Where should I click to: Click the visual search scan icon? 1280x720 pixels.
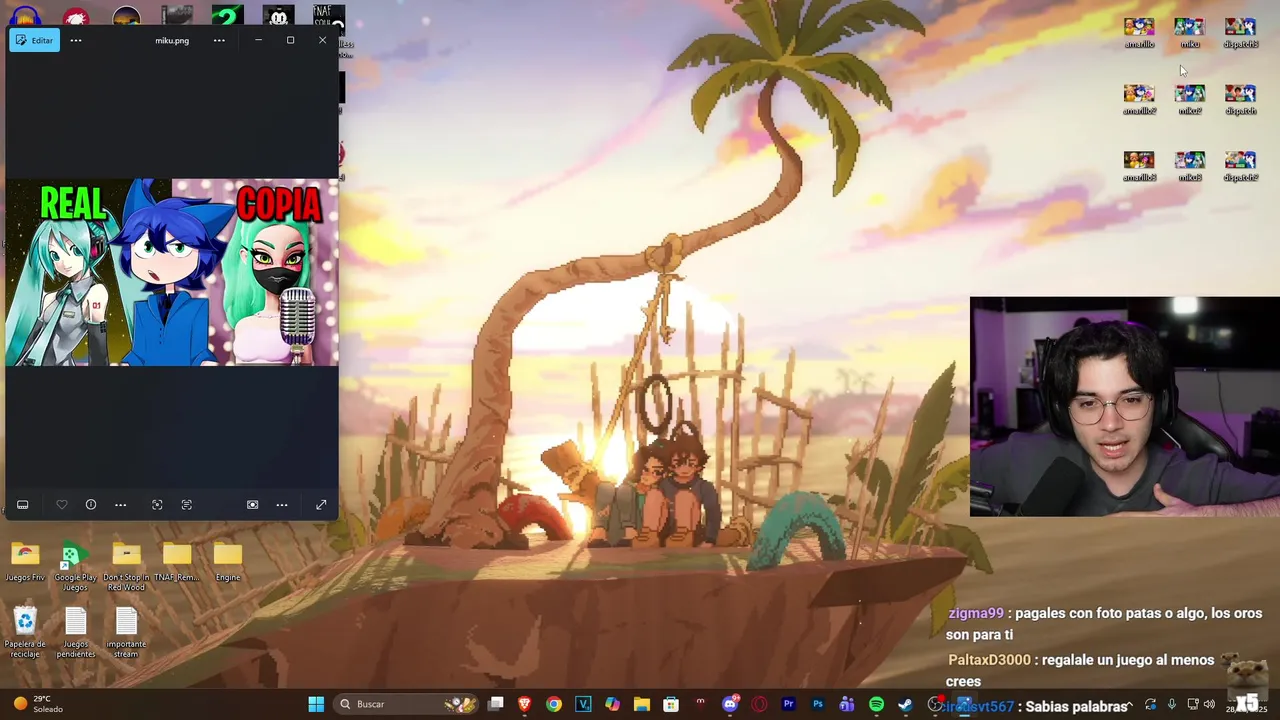pyautogui.click(x=157, y=505)
